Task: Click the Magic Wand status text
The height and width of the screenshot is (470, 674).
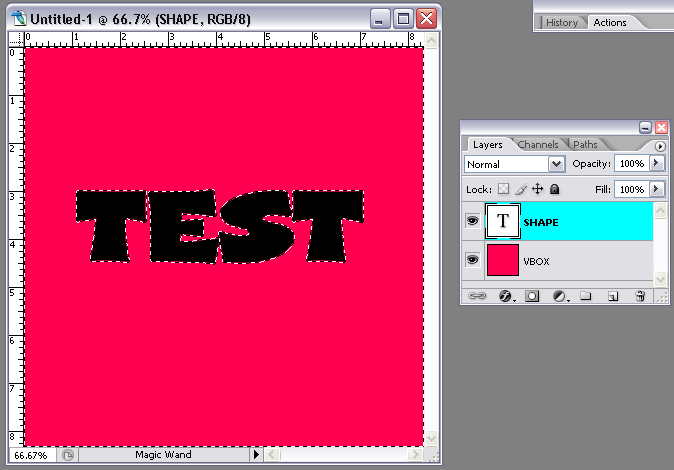Action: (163, 455)
